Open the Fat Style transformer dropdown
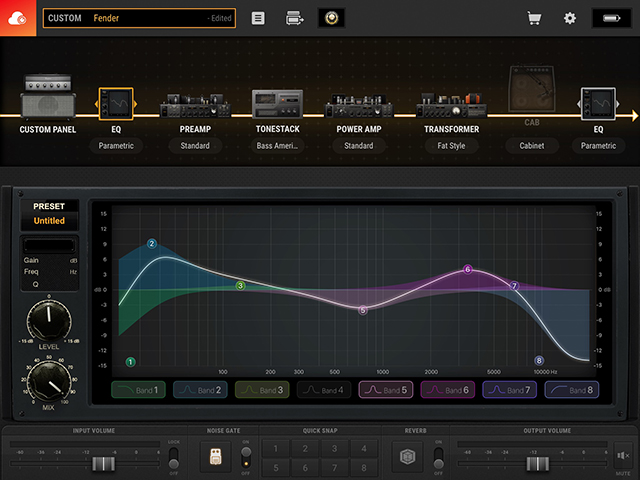The height and width of the screenshot is (480, 640). pyautogui.click(x=451, y=146)
